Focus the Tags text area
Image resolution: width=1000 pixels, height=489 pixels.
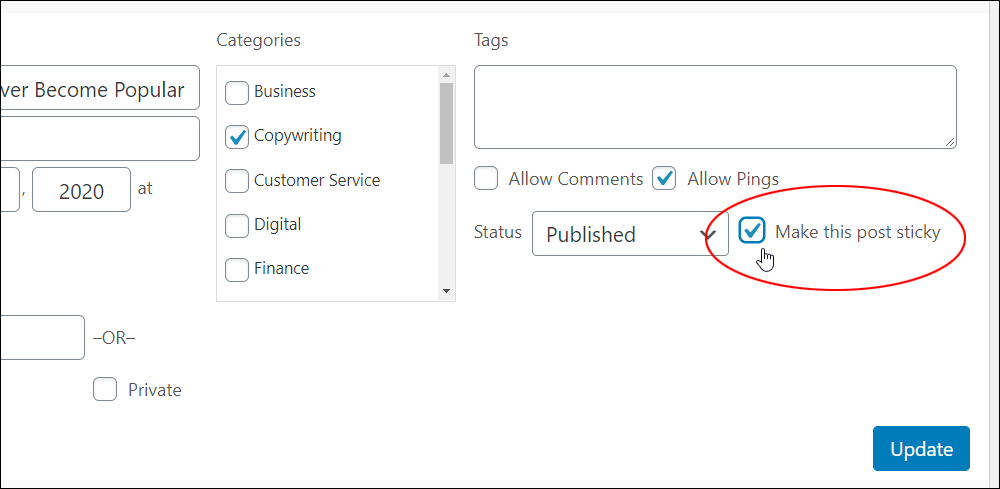pyautogui.click(x=715, y=107)
